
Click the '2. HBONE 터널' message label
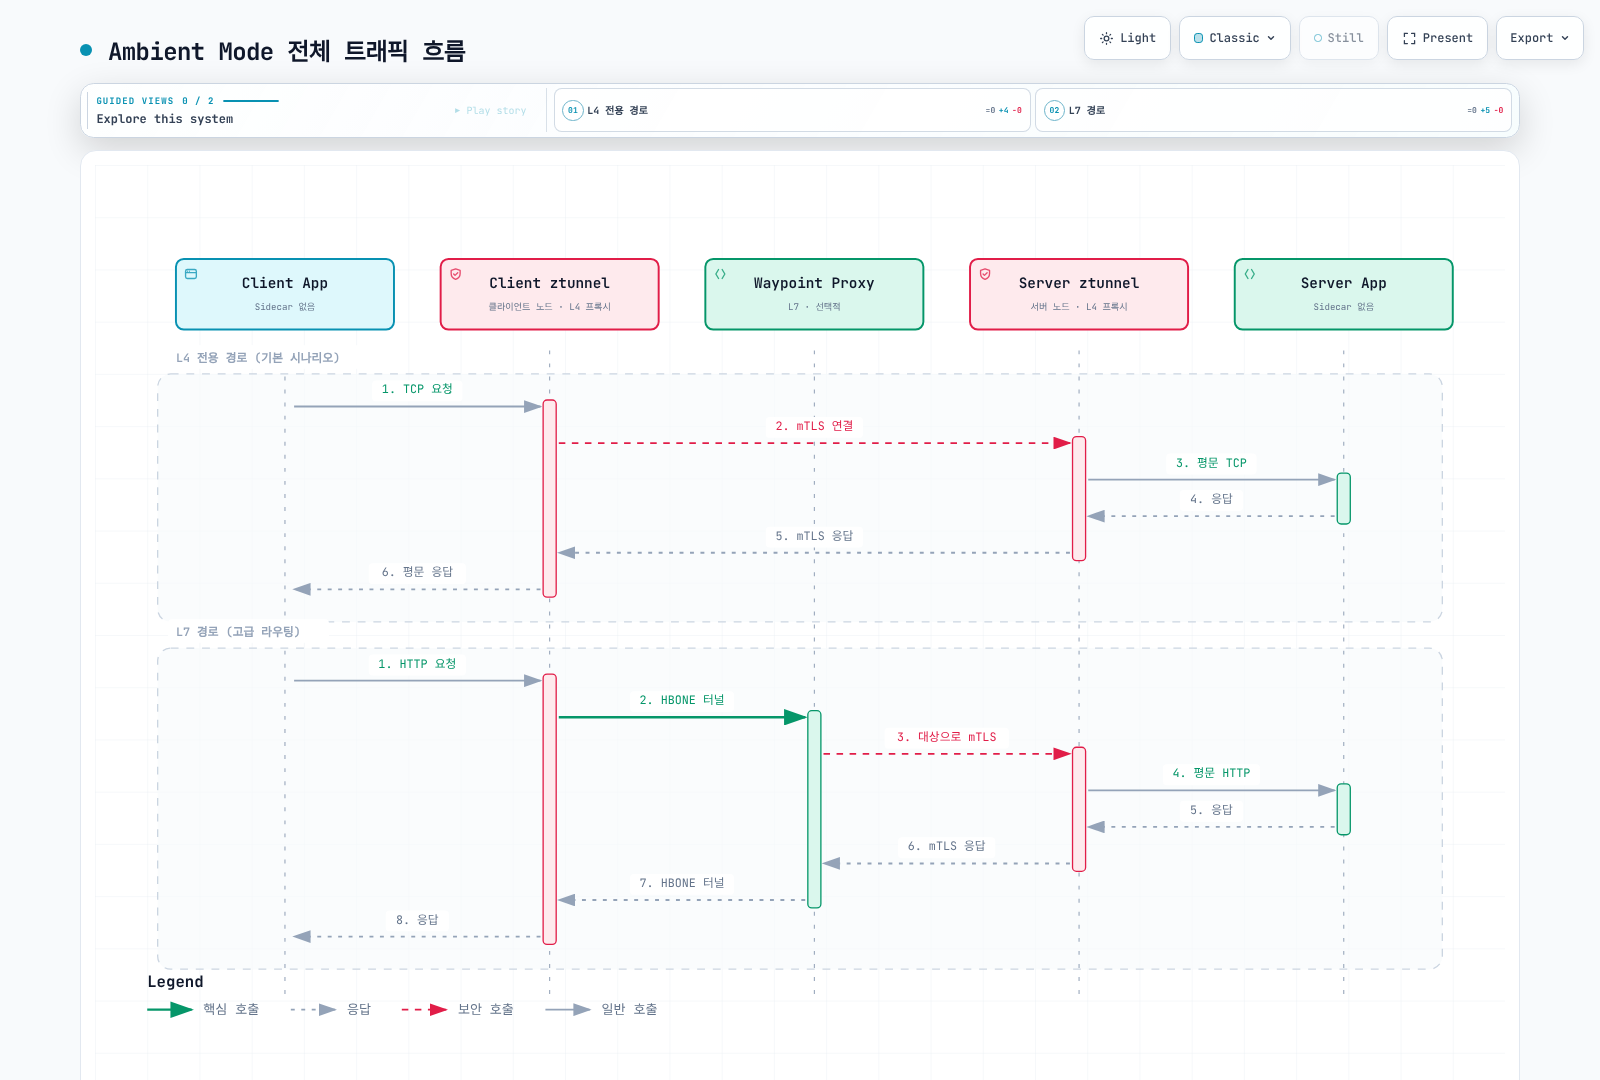682,700
